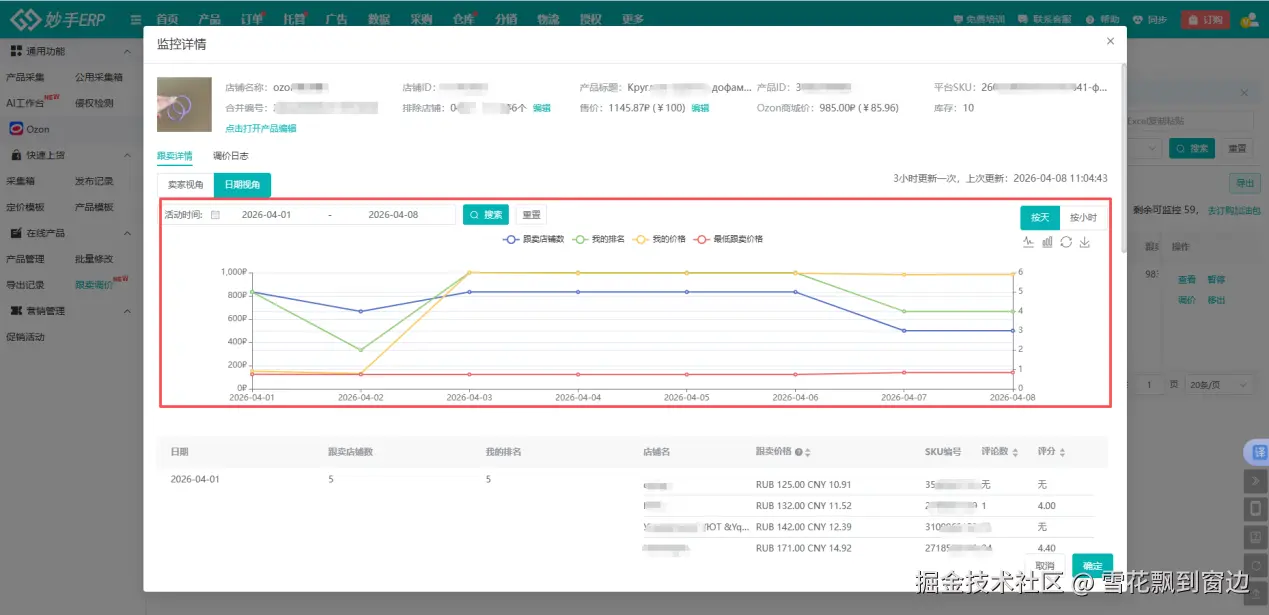This screenshot has height=615, width=1269.
Task: Open 卖家视角 tab
Action: coord(185,185)
